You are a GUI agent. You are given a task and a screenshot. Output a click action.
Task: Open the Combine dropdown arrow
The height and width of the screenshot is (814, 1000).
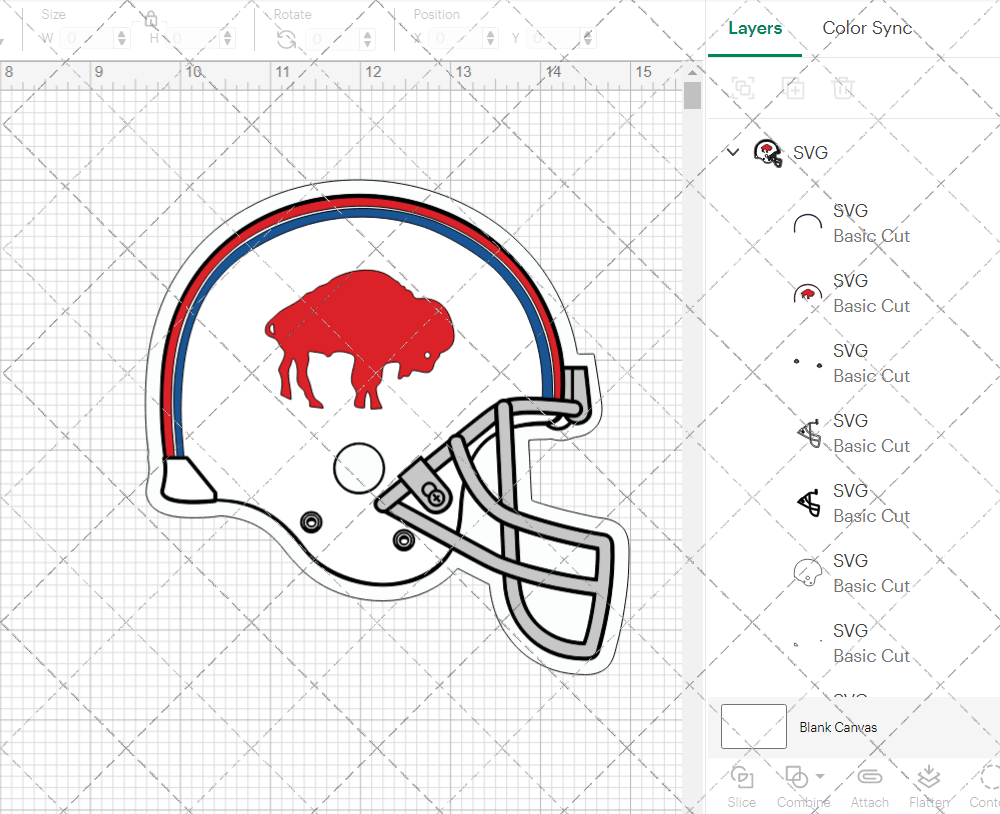pos(820,776)
